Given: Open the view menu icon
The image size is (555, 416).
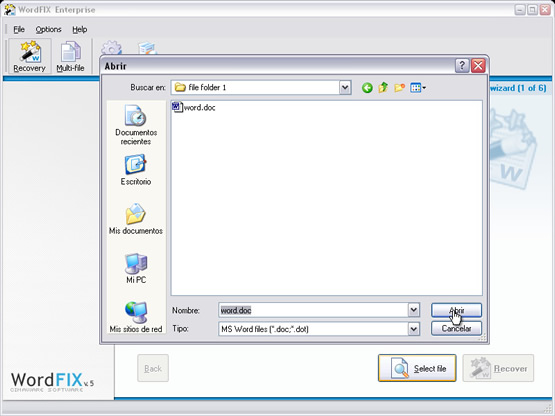Looking at the screenshot, I should pyautogui.click(x=418, y=87).
